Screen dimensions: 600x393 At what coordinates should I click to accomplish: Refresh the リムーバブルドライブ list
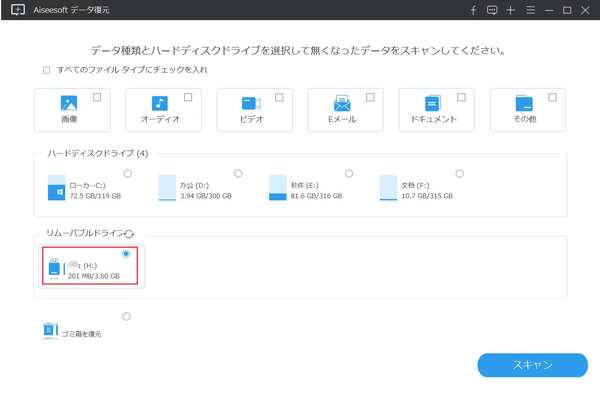(129, 233)
